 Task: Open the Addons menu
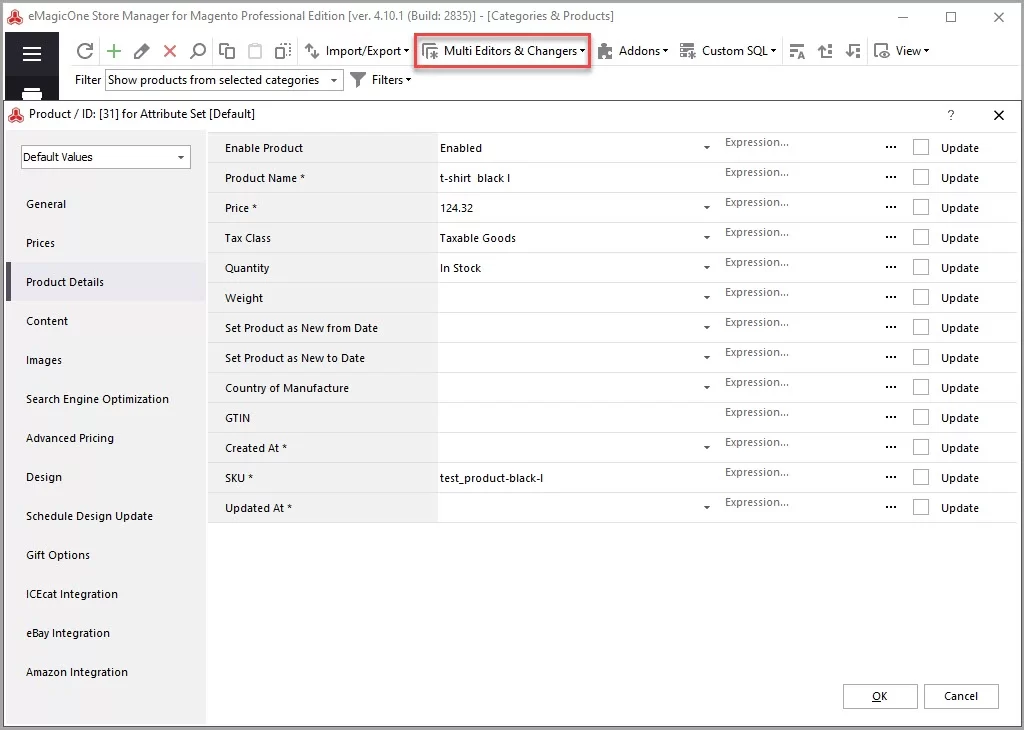coord(633,51)
